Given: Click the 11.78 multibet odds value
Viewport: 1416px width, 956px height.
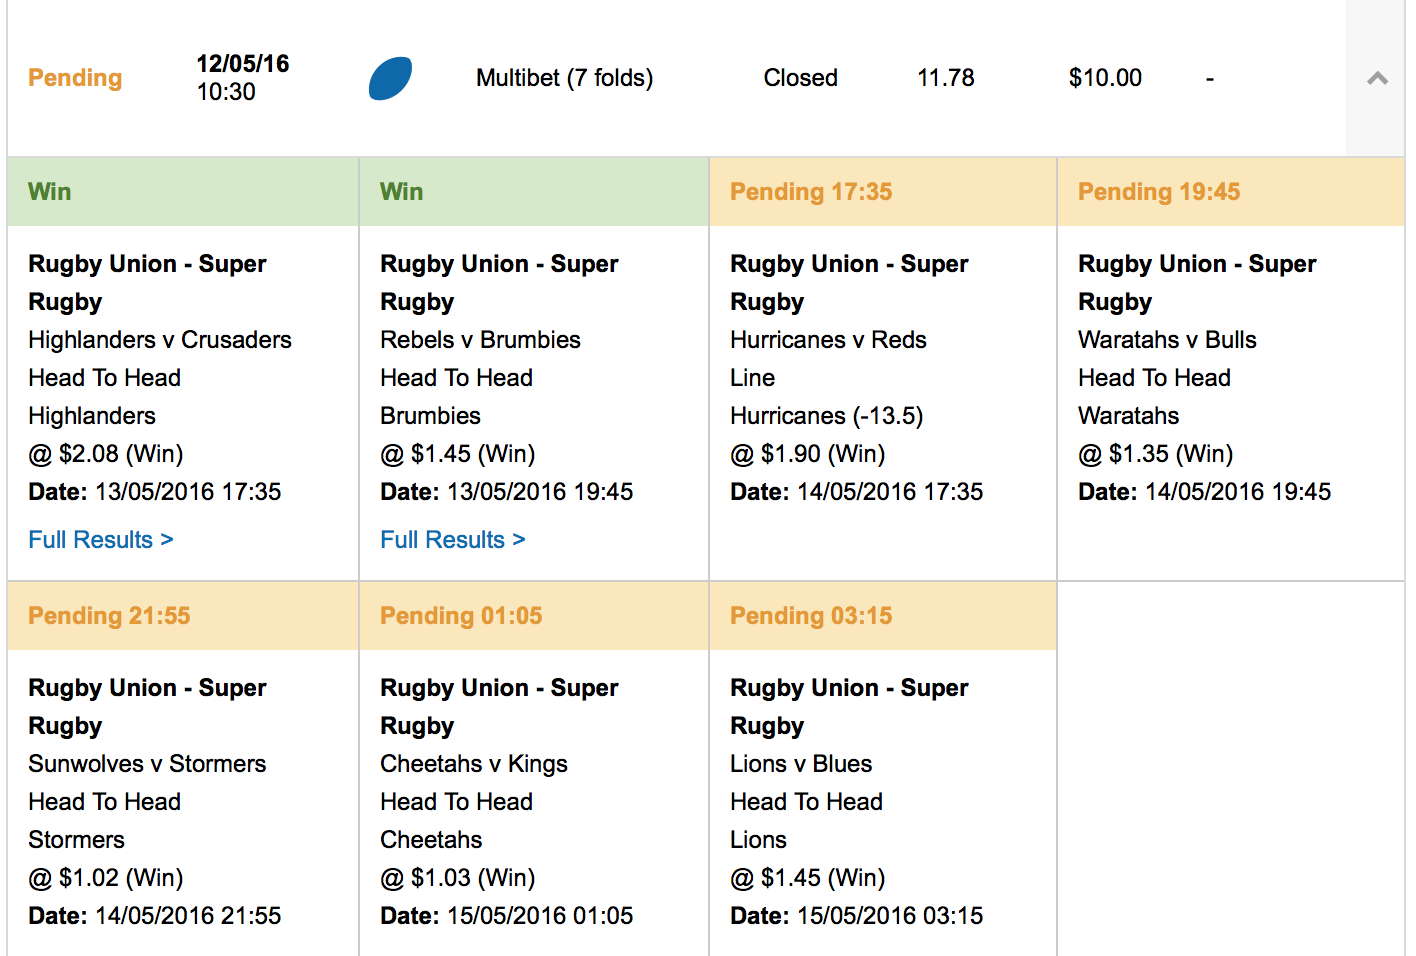Looking at the screenshot, I should click(946, 78).
